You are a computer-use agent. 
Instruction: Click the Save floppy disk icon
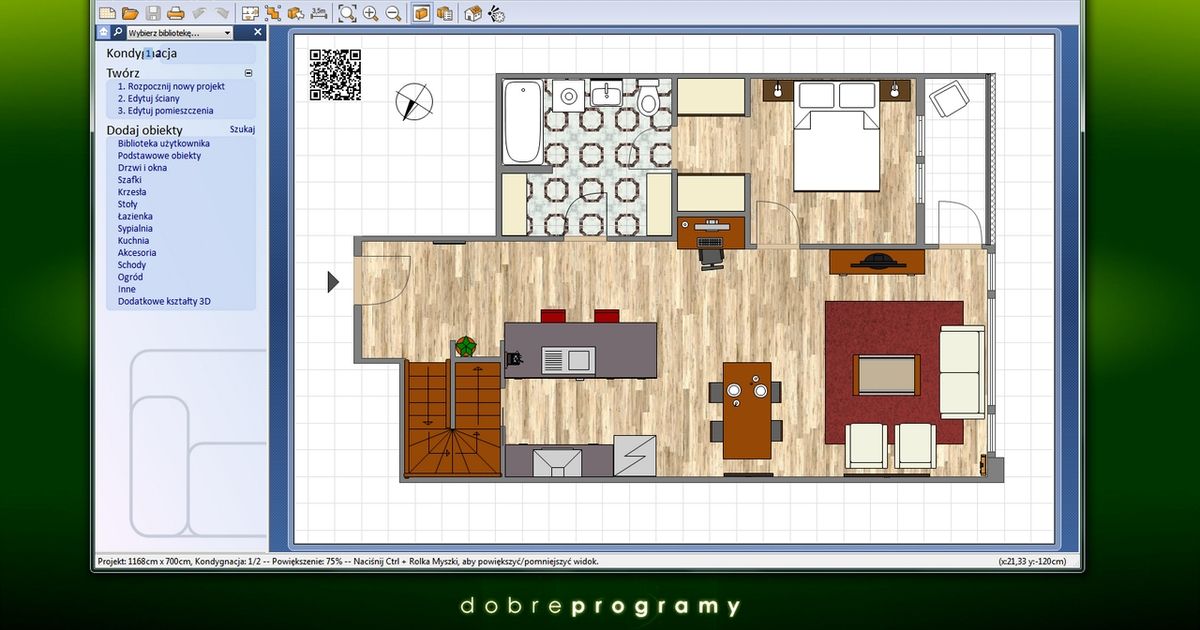point(153,13)
